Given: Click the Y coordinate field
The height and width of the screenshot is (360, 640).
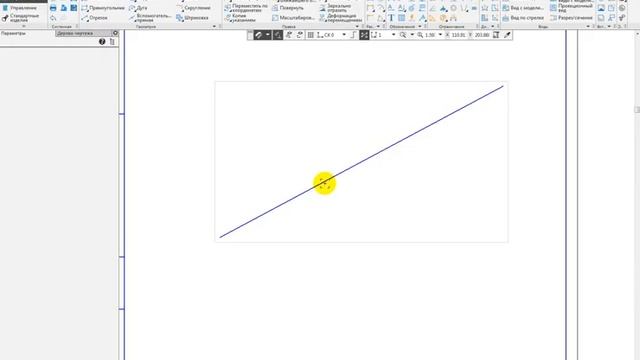Looking at the screenshot, I should pos(482,35).
